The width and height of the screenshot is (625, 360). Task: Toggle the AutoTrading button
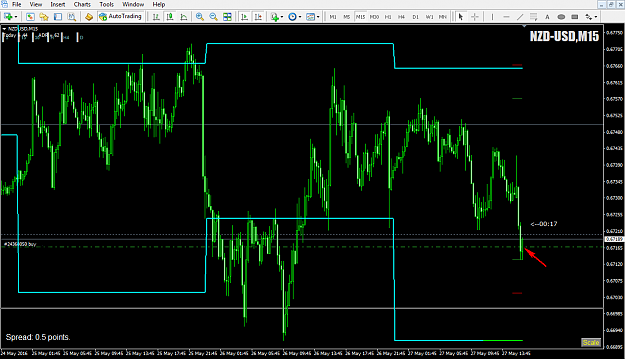point(120,17)
